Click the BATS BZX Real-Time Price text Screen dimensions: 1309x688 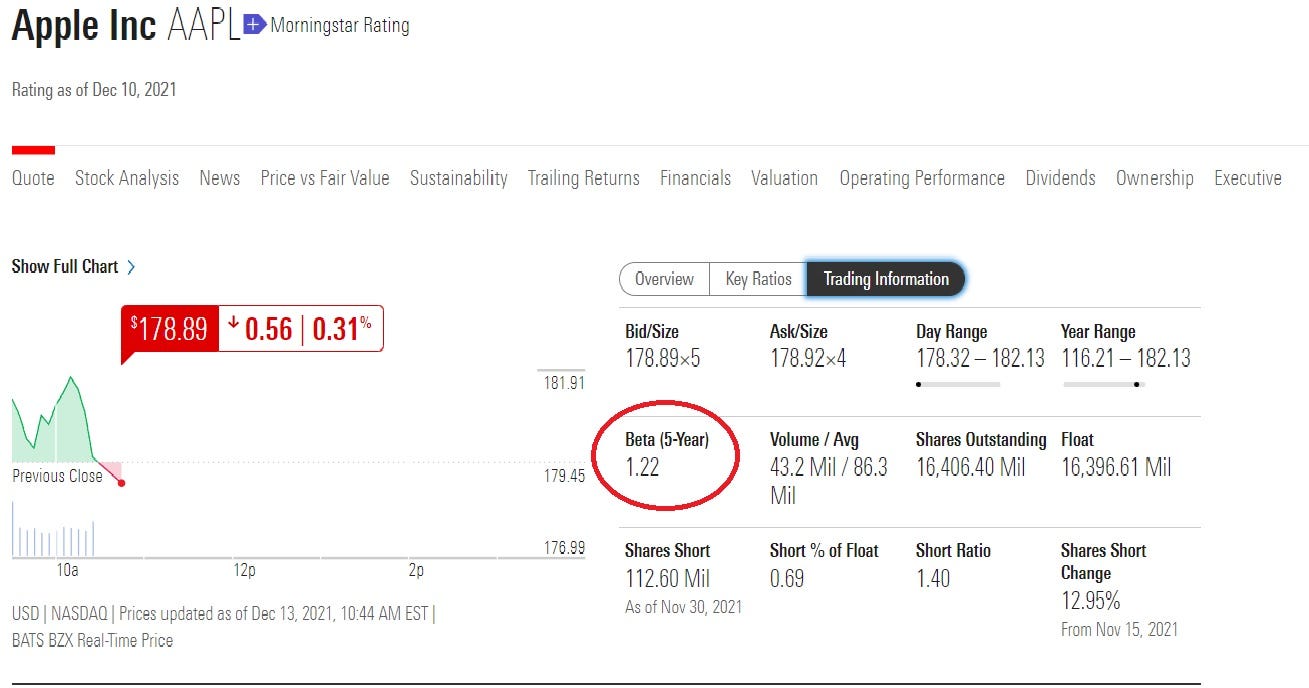coord(92,641)
